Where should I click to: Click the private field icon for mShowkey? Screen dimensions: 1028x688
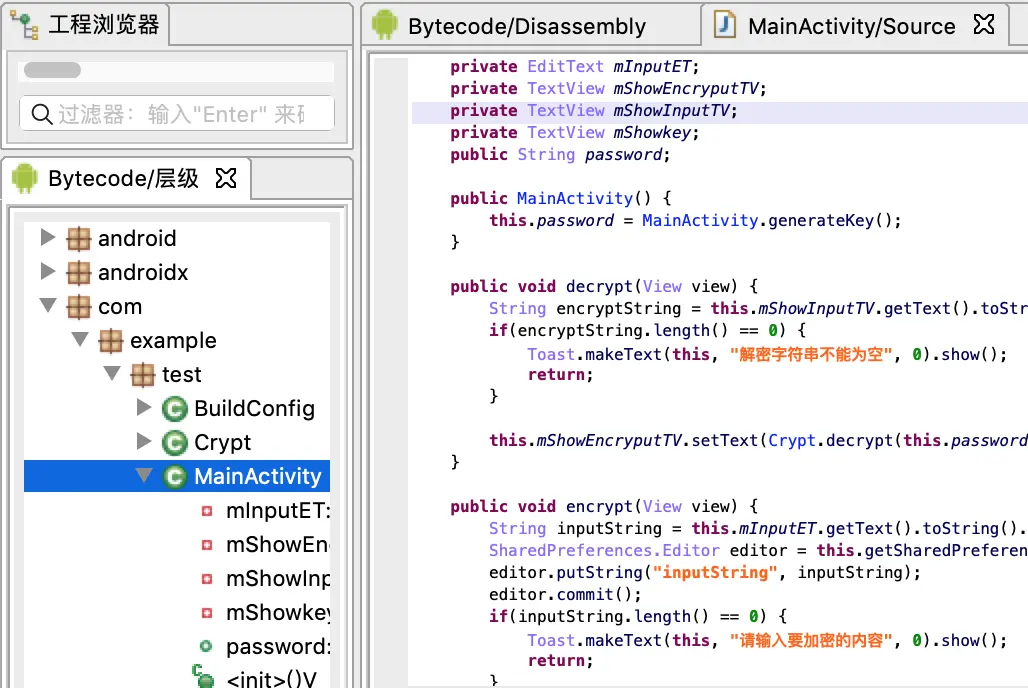(x=207, y=613)
